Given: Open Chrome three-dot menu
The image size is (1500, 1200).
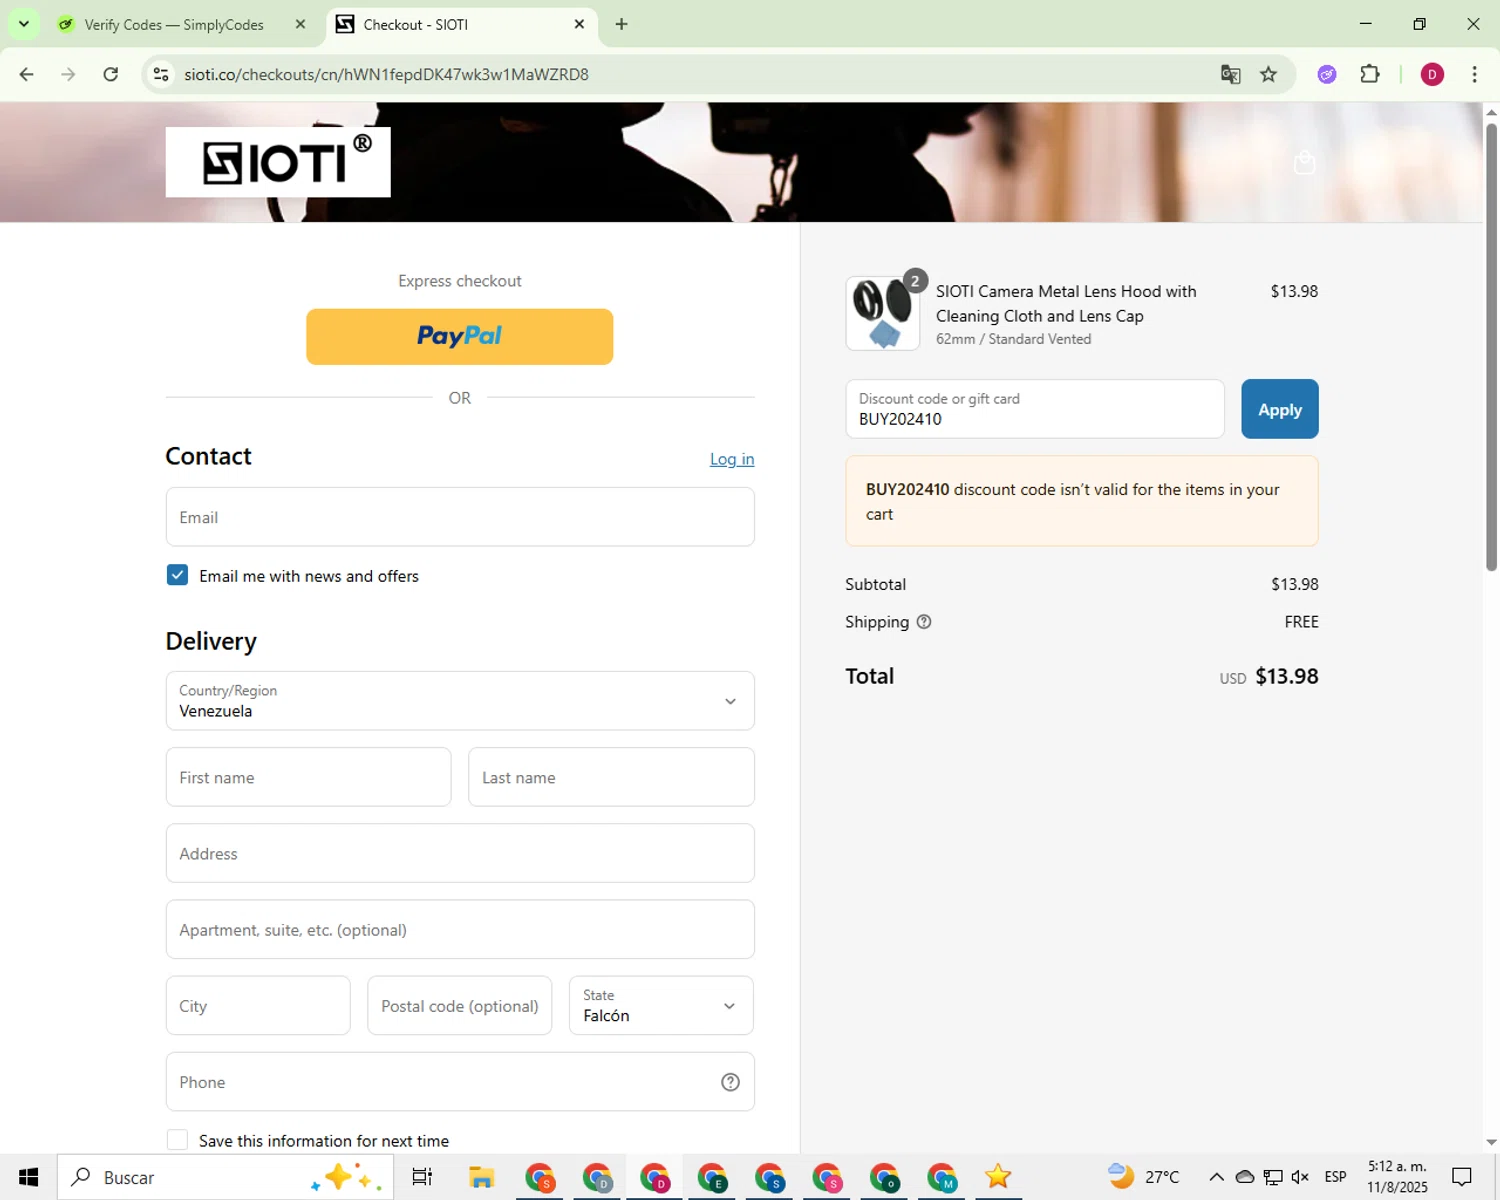Looking at the screenshot, I should click(1475, 74).
